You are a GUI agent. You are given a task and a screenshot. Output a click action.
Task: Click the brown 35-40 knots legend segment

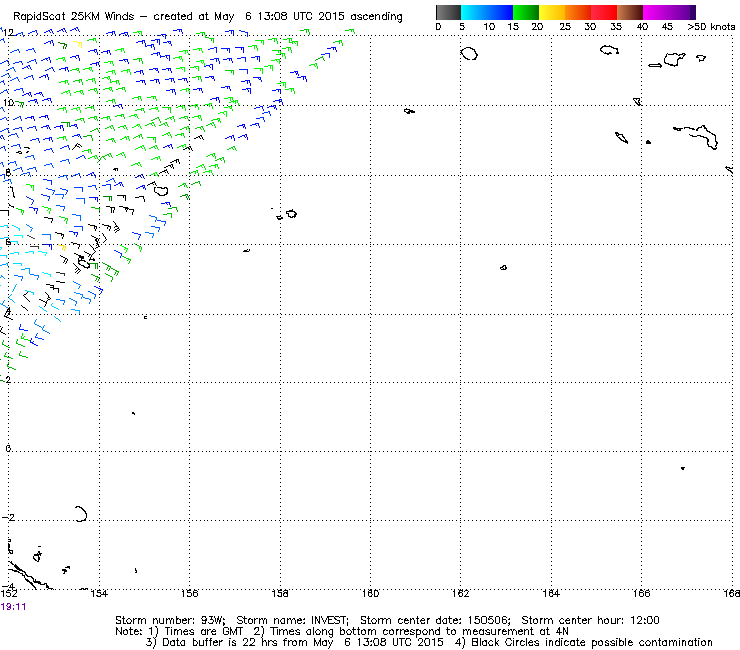630,12
